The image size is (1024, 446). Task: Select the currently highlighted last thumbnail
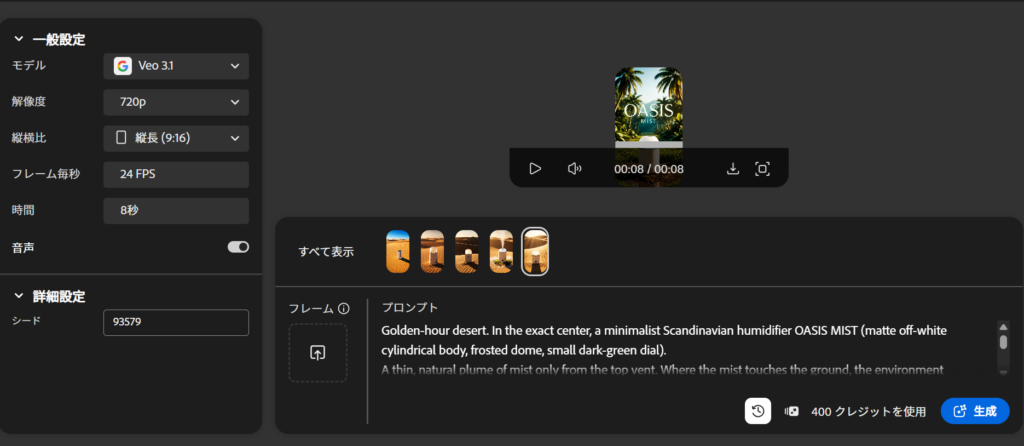535,252
